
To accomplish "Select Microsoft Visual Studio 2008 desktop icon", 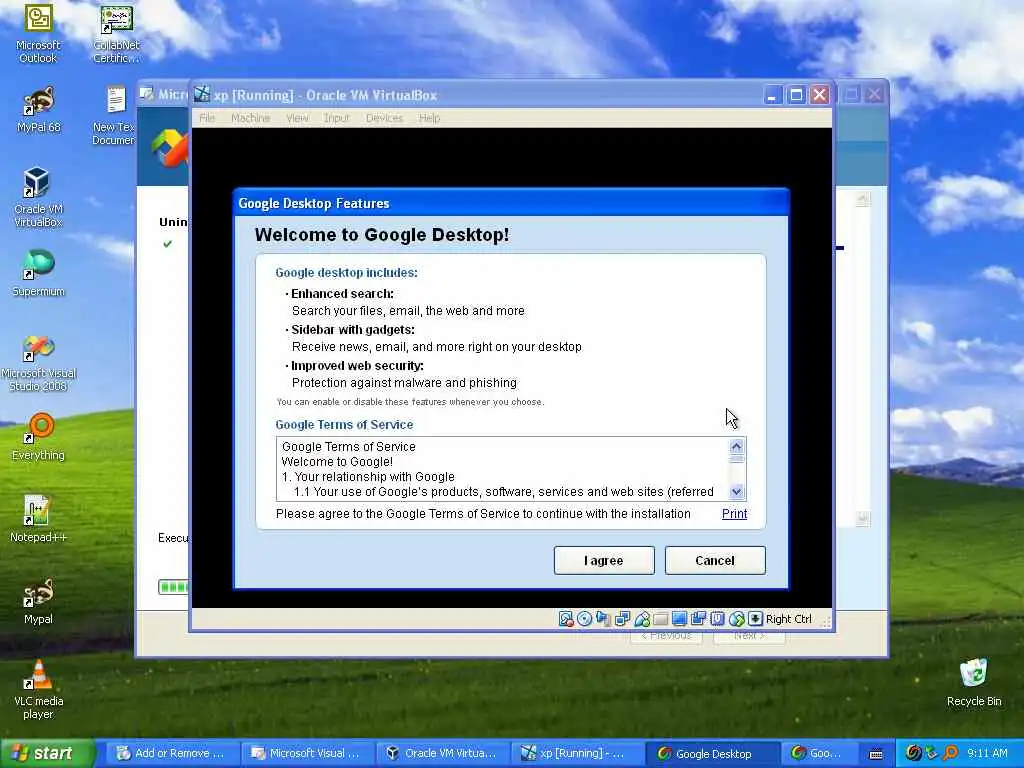I will (x=38, y=362).
